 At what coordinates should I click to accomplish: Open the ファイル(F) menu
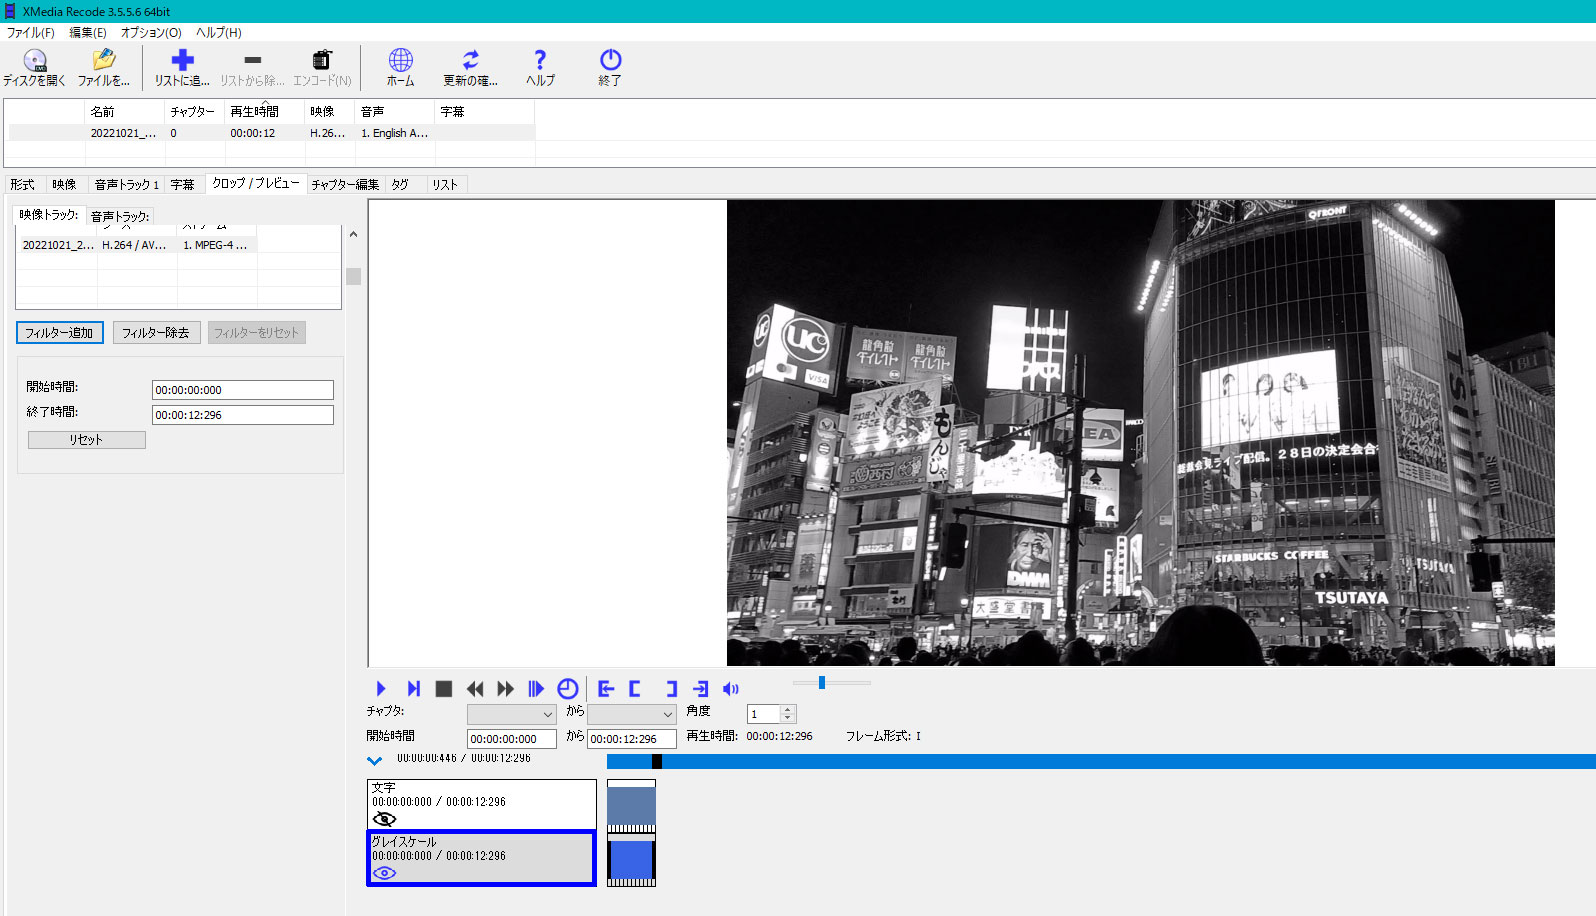[x=31, y=32]
